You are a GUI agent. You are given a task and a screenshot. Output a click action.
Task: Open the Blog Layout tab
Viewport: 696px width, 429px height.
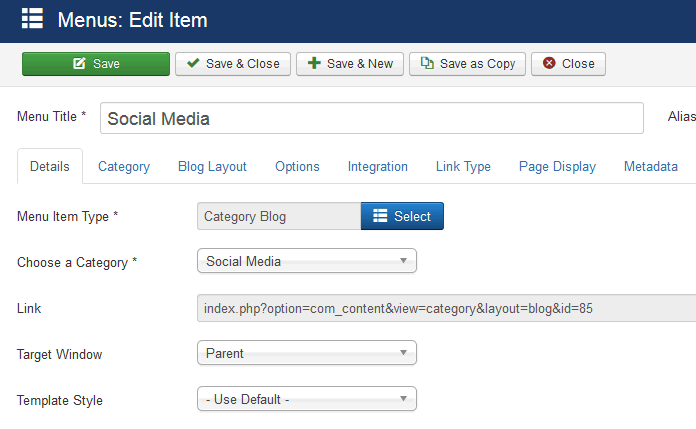pos(212,167)
